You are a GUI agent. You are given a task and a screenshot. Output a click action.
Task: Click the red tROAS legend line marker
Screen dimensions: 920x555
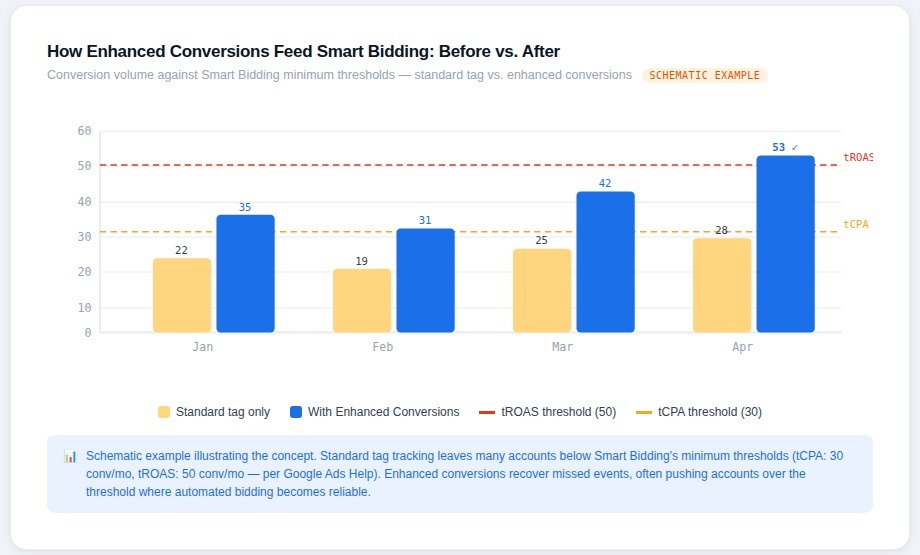tap(487, 412)
